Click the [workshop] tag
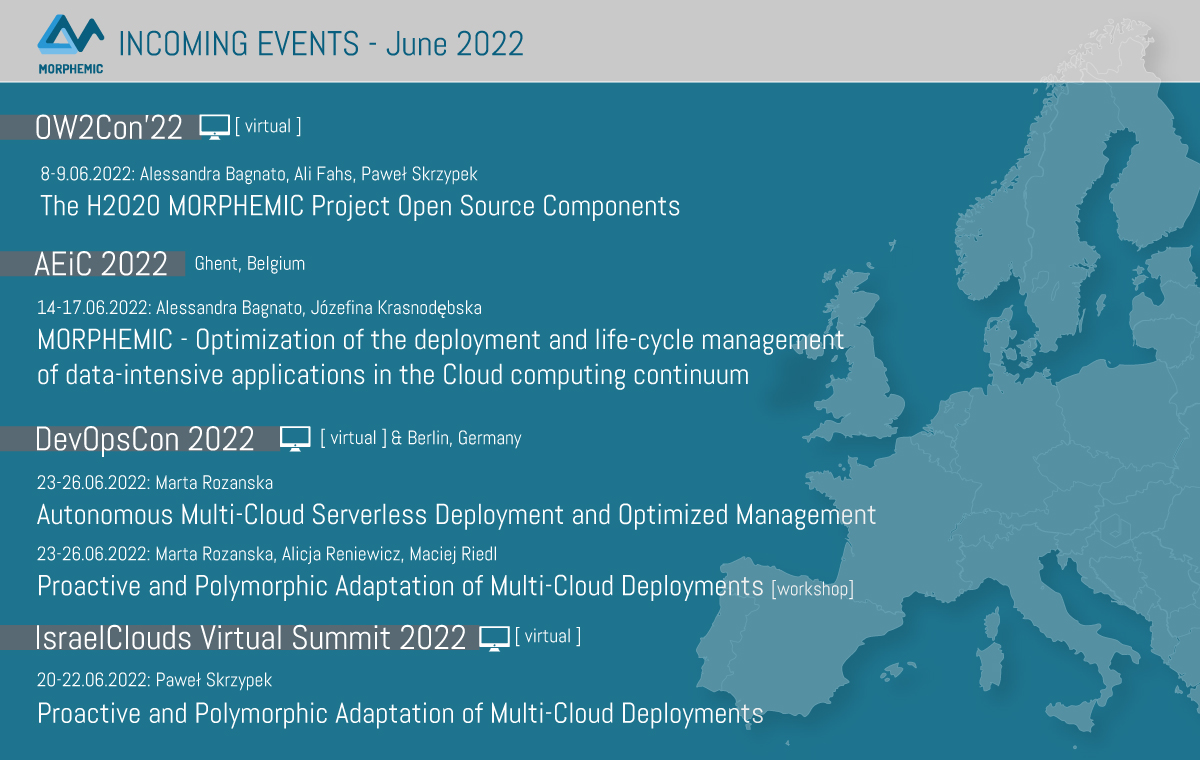 coord(812,589)
